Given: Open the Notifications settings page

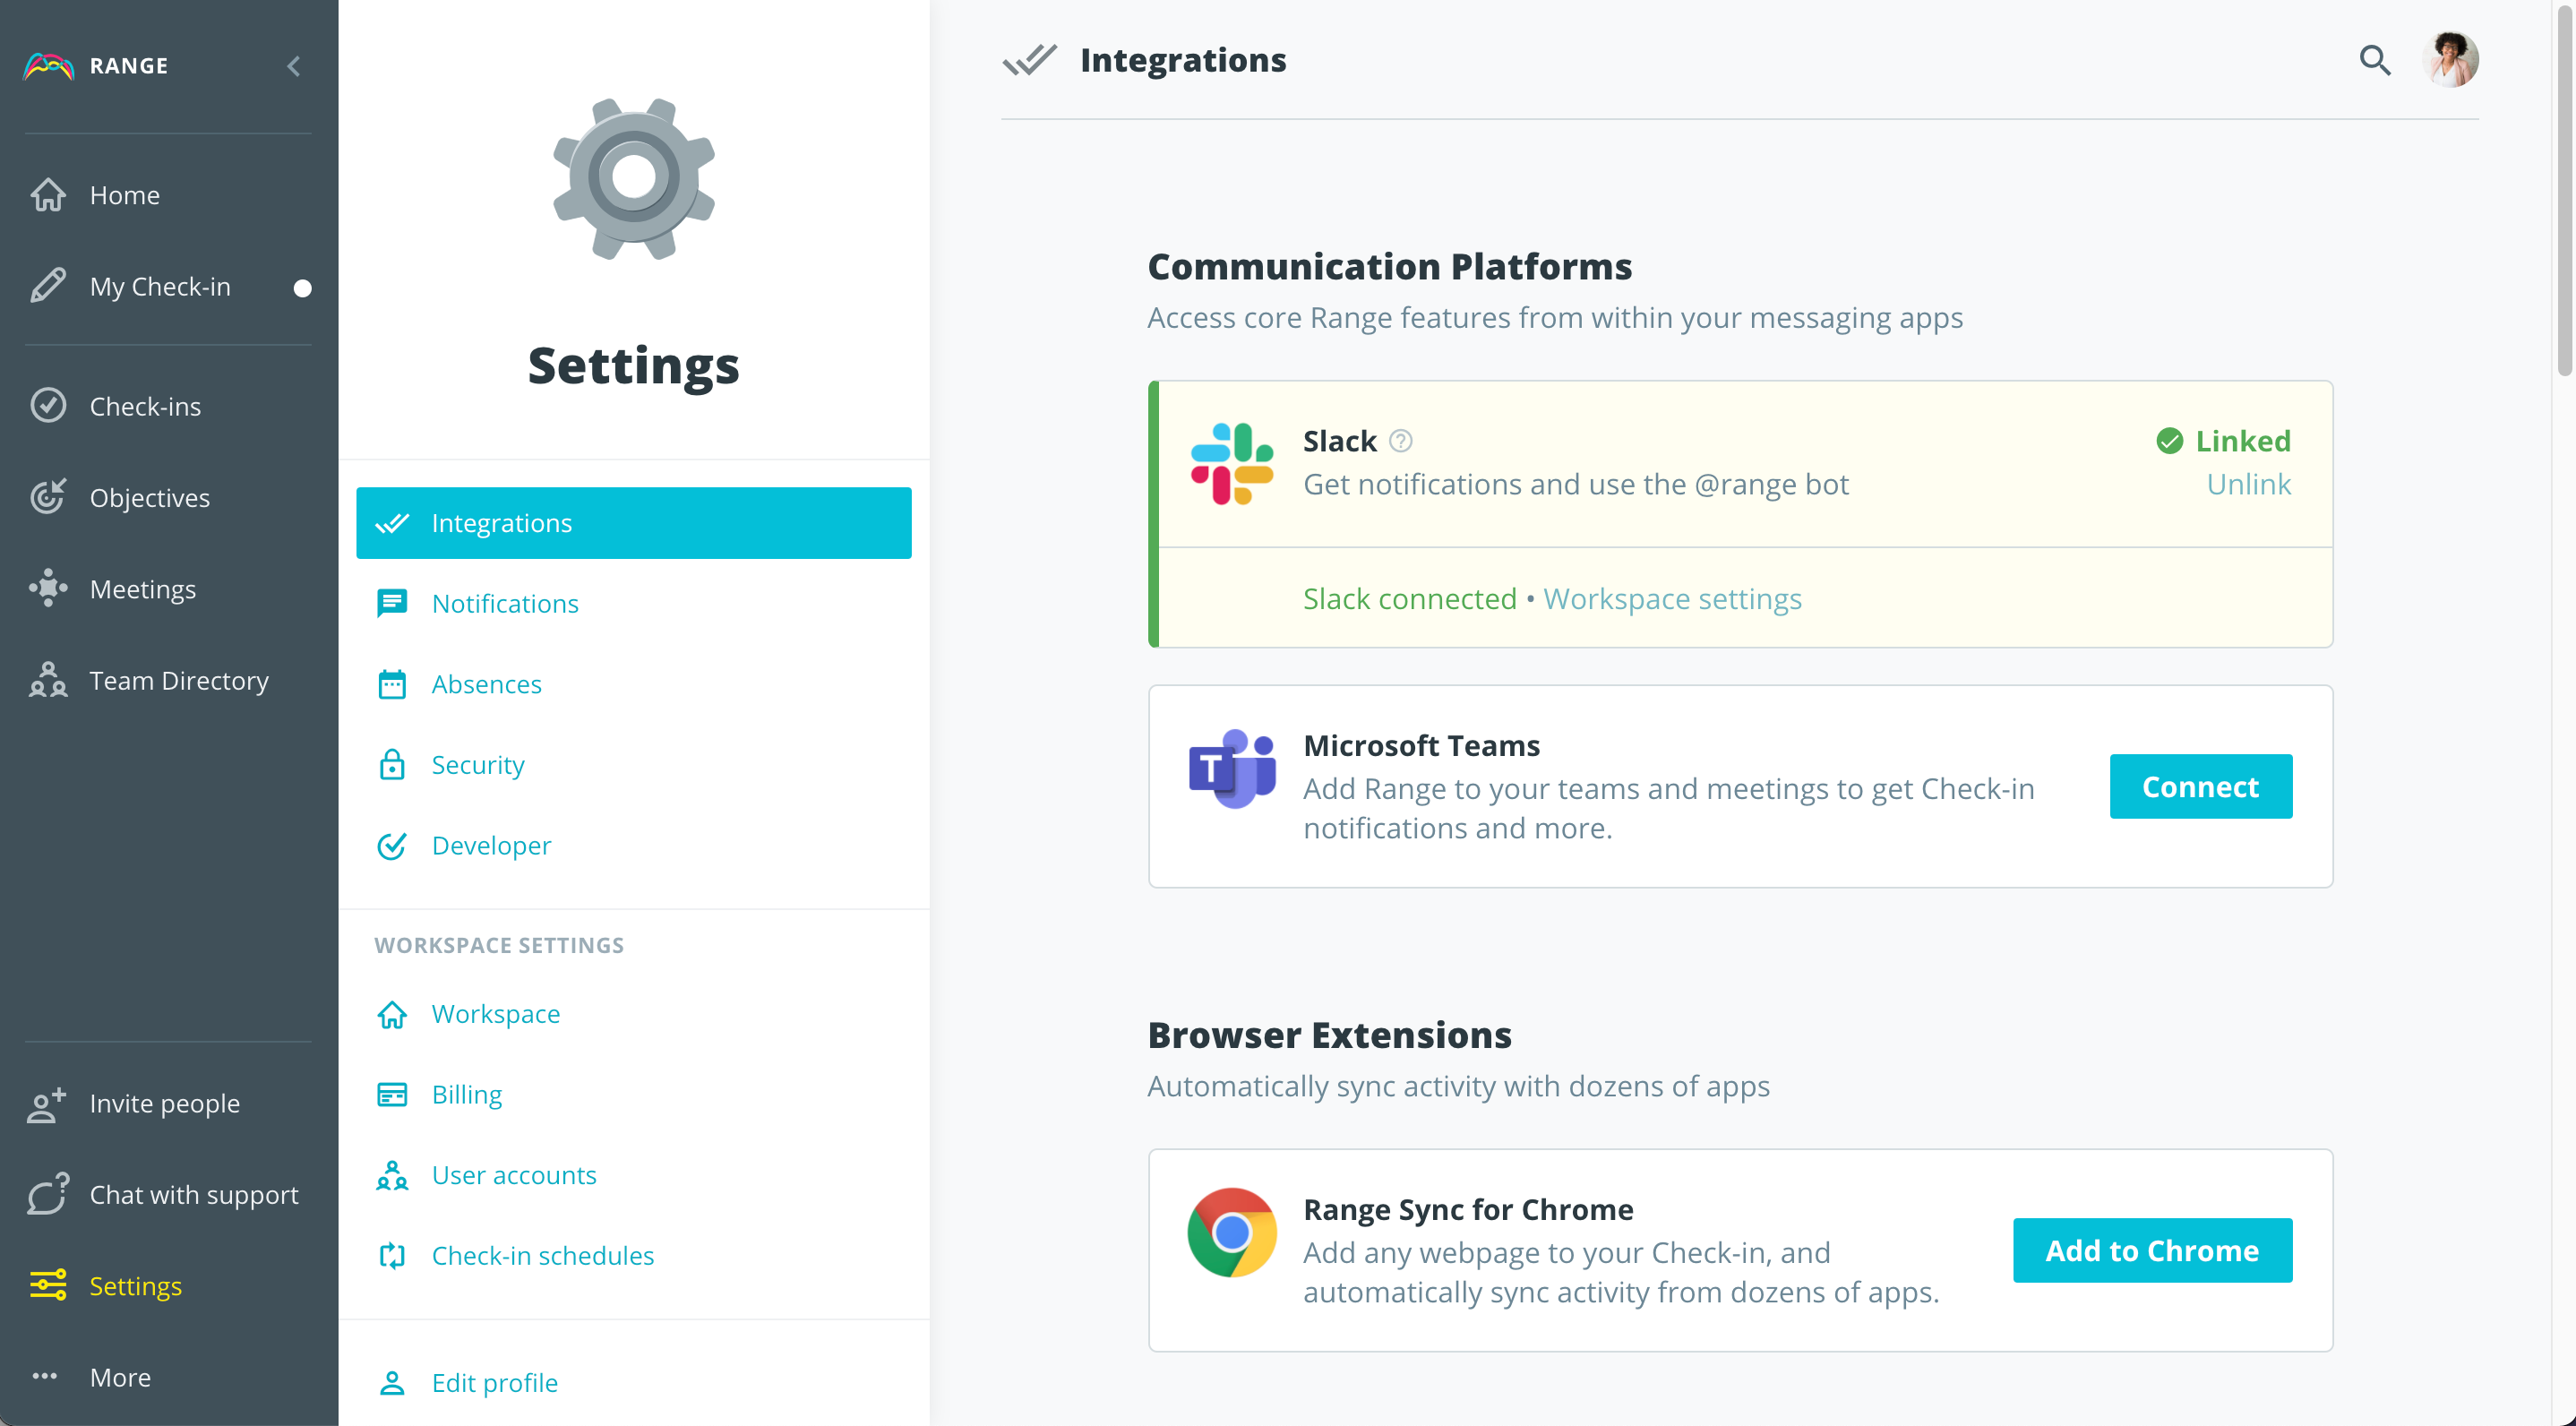Looking at the screenshot, I should click(634, 603).
